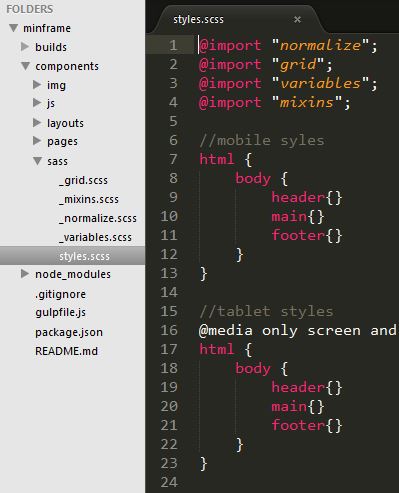Collapse the components folder arrow
The width and height of the screenshot is (399, 493).
pos(26,66)
